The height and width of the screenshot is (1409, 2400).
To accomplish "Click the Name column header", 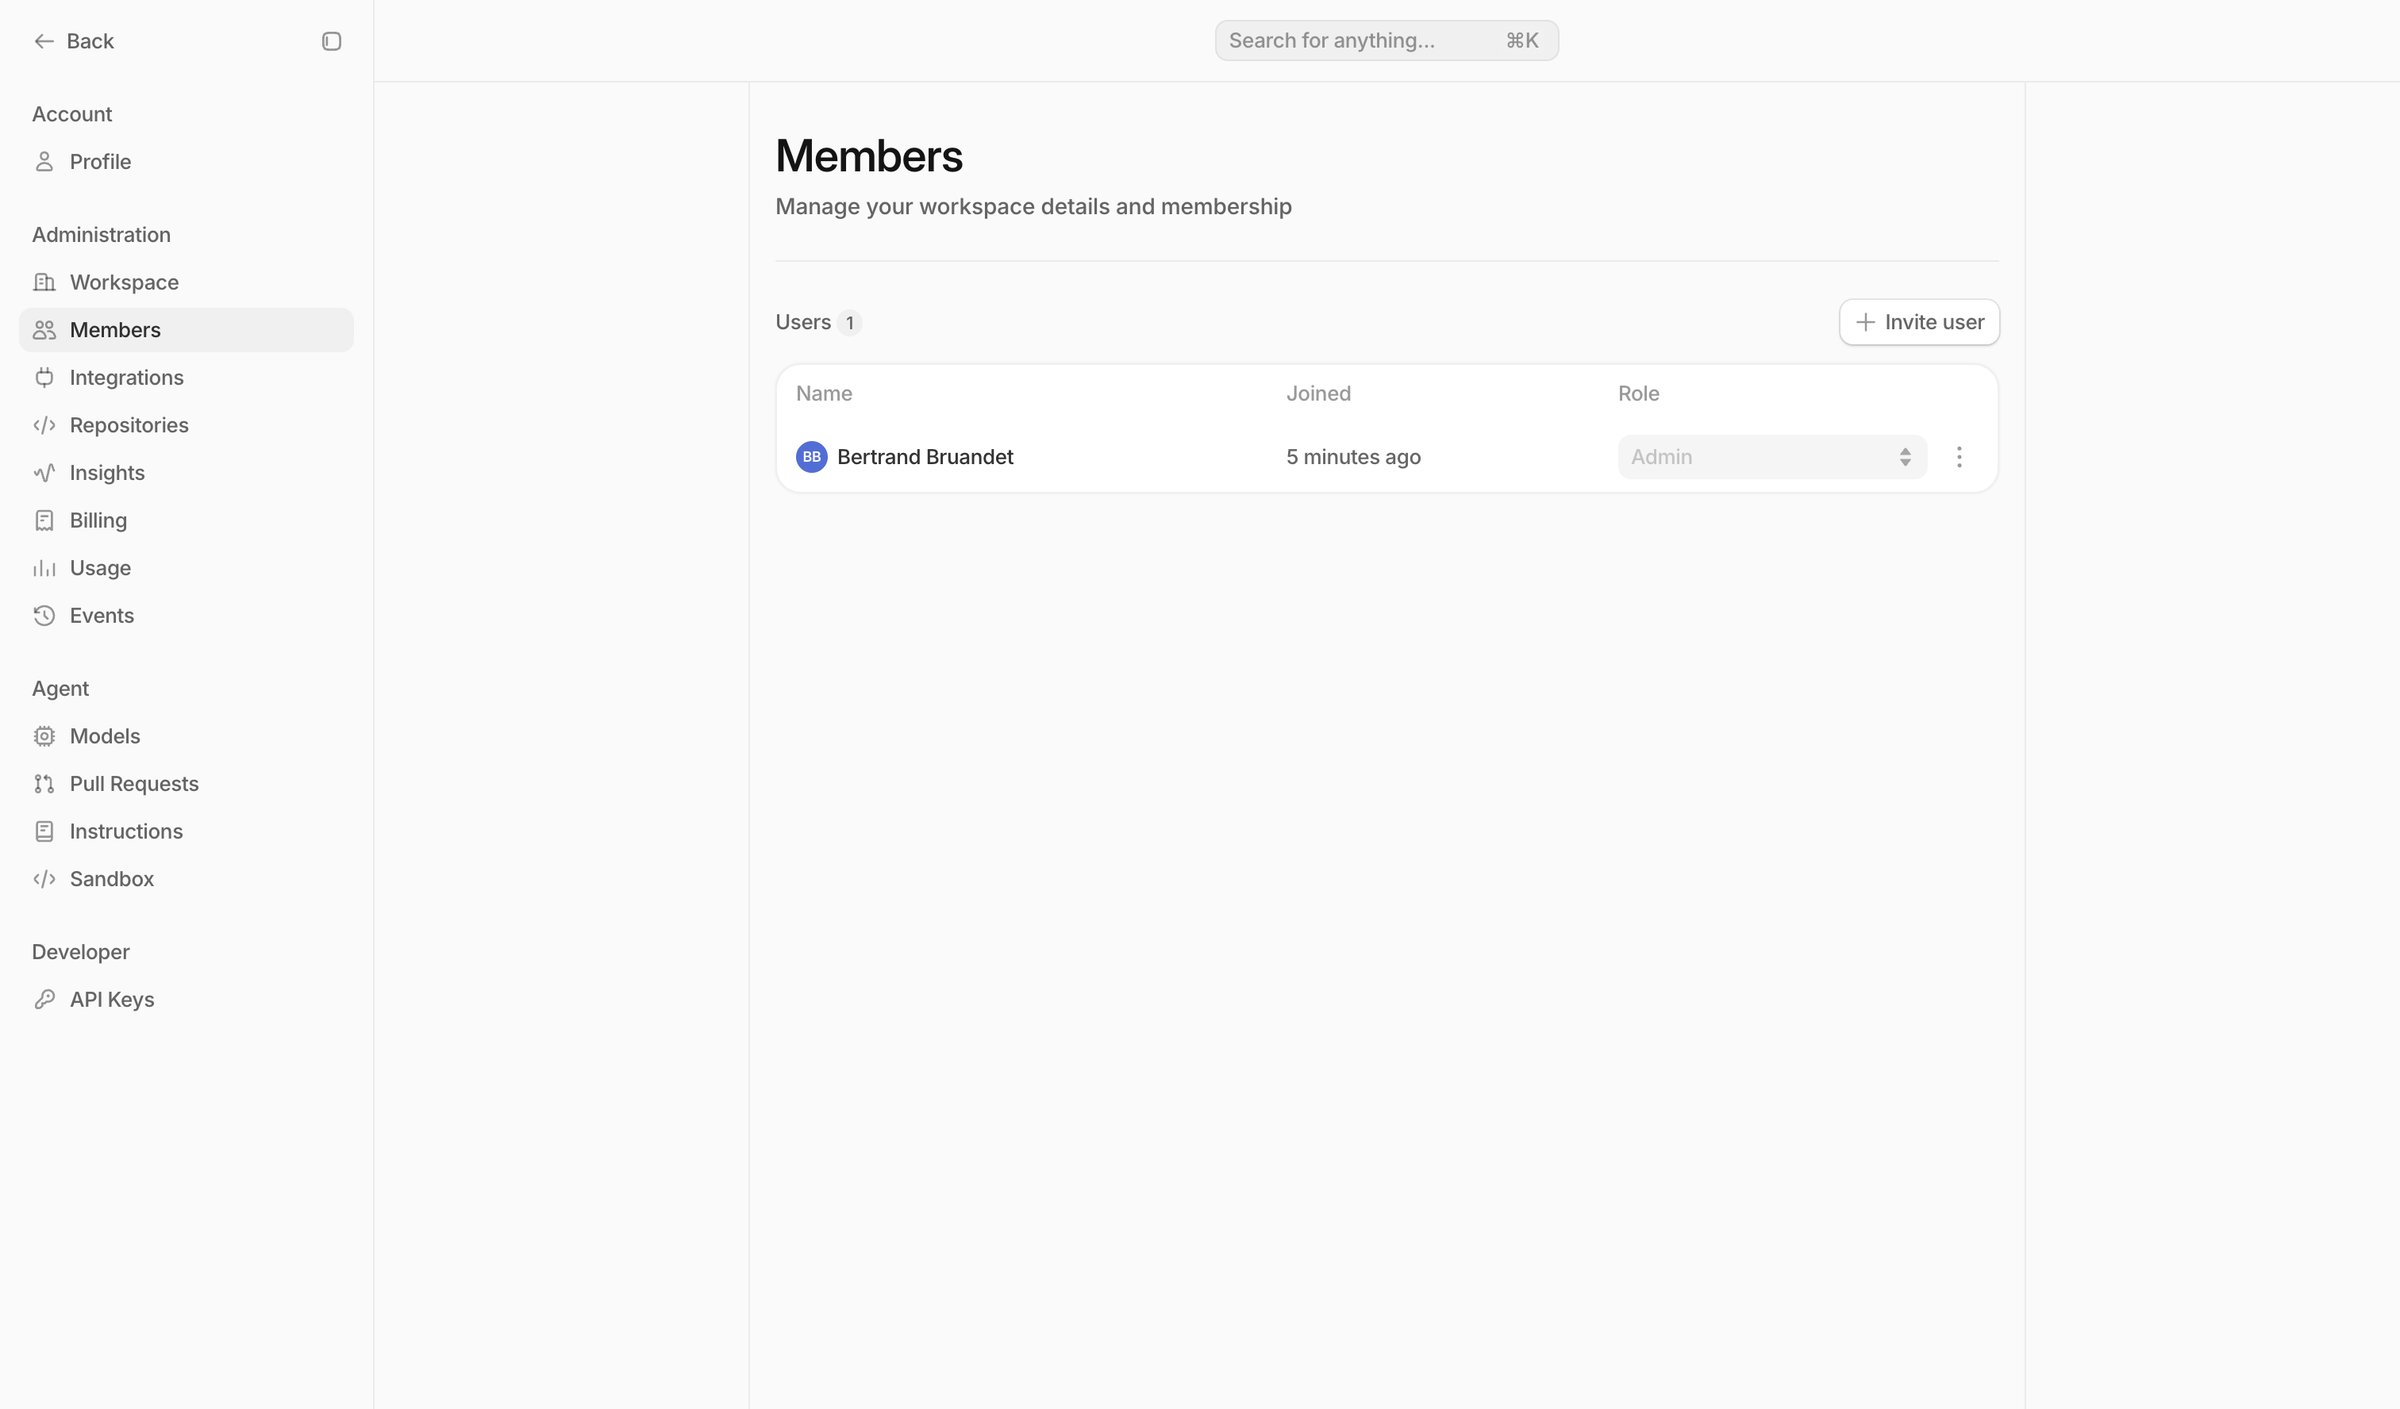I will (x=824, y=394).
